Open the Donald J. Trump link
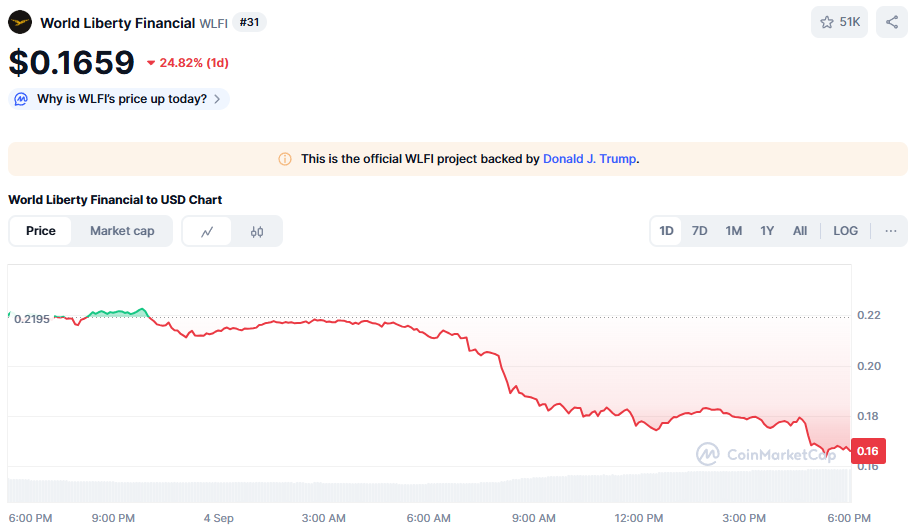 coord(589,159)
